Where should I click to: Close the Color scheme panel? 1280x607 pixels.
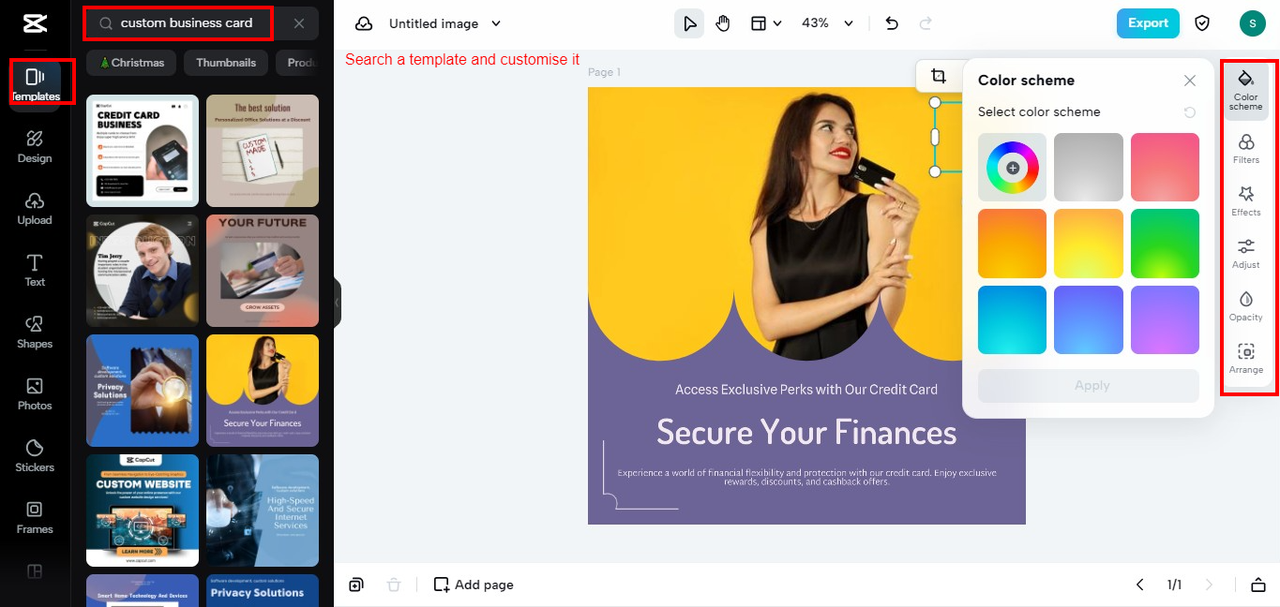pyautogui.click(x=1189, y=80)
